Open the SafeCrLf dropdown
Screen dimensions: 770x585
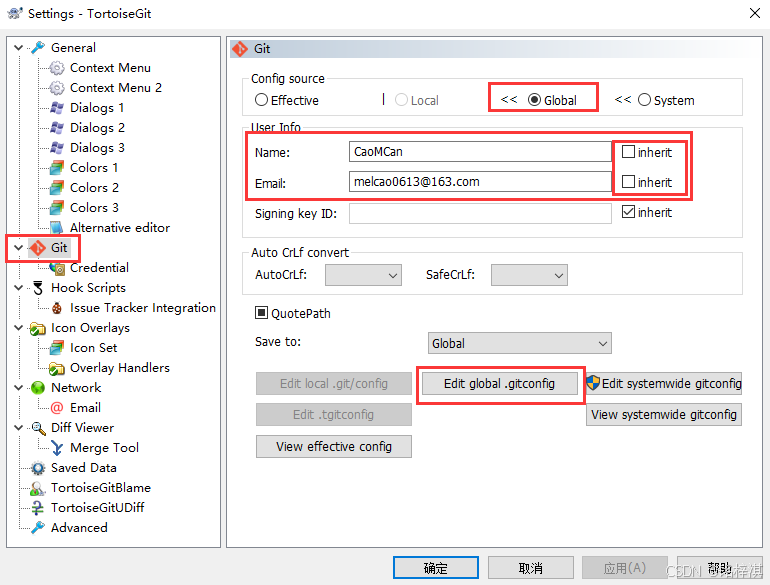point(529,275)
